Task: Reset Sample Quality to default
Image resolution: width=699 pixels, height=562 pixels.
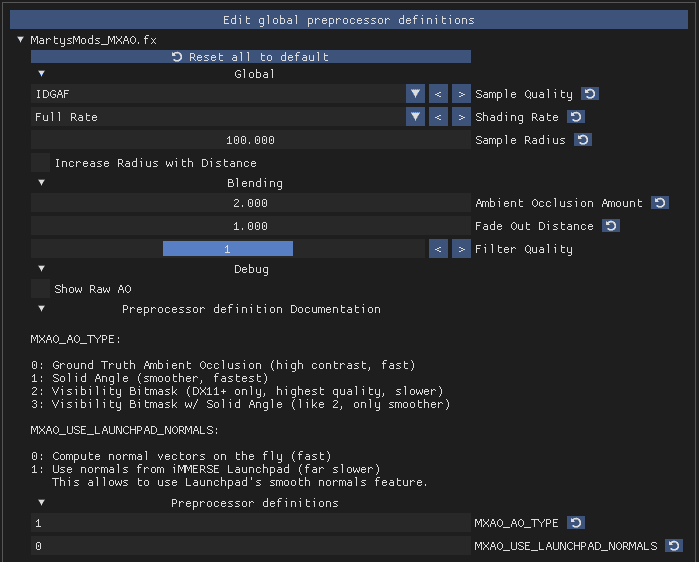Action: coord(590,94)
